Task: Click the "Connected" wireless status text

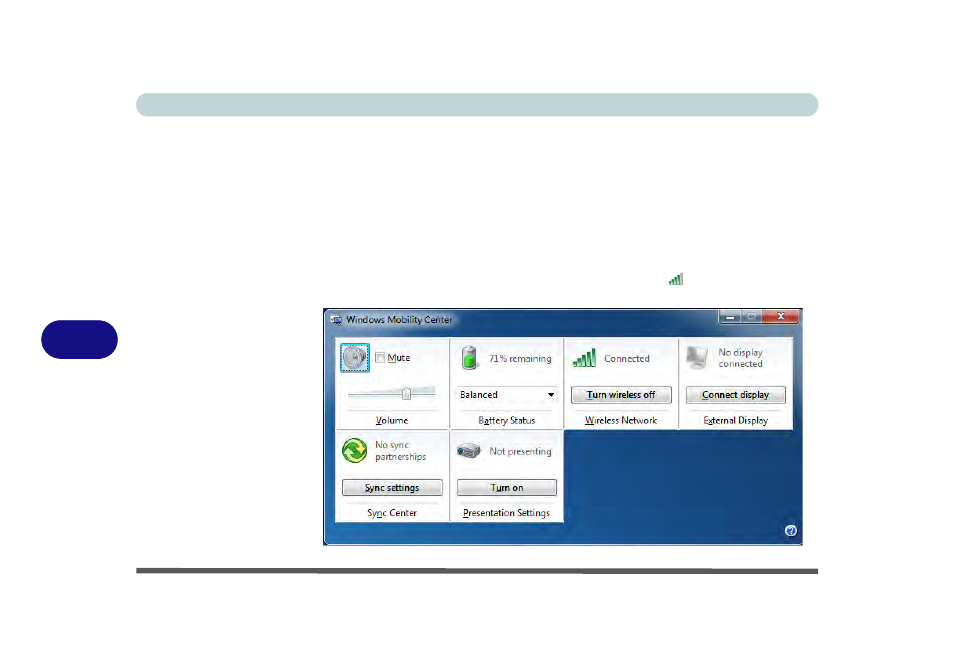Action: (x=627, y=359)
